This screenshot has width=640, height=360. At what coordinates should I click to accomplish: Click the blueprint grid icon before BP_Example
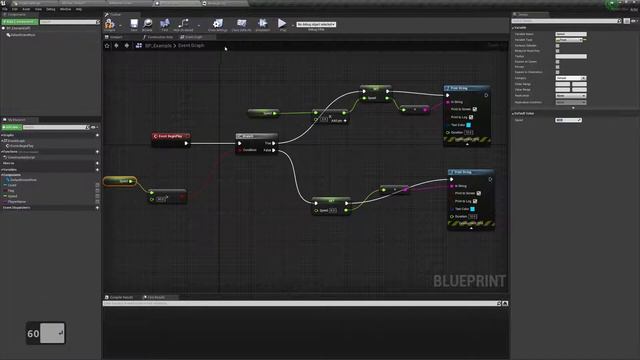139,46
